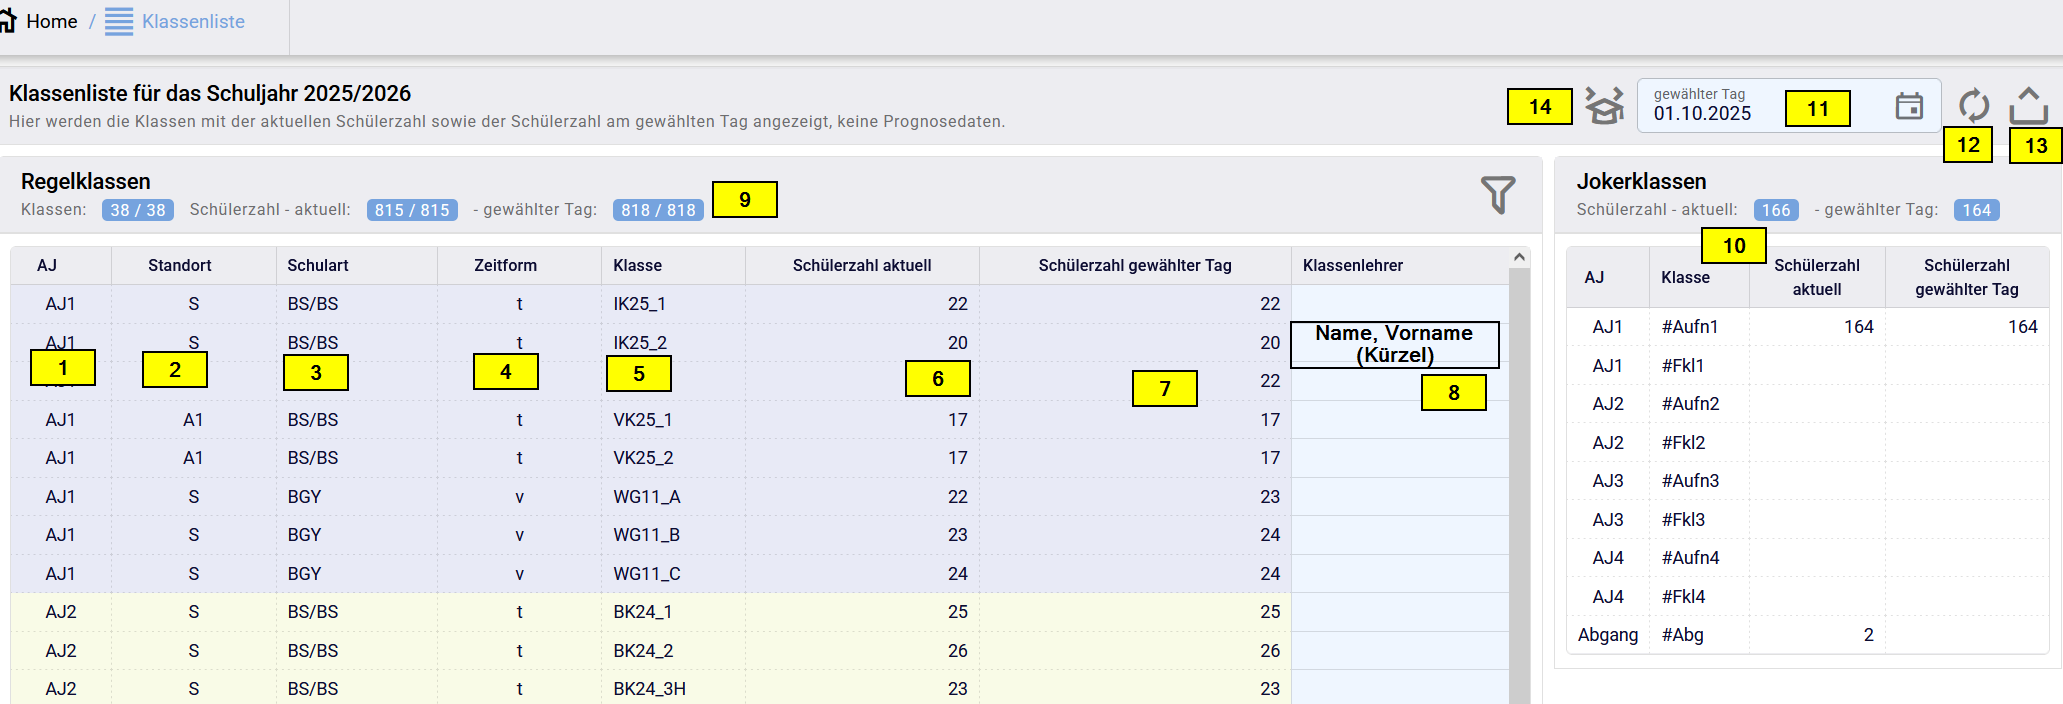Image resolution: width=2063 pixels, height=704 pixels.
Task: Click the 818 / 818 gewählter Tag badge
Action: click(x=658, y=210)
